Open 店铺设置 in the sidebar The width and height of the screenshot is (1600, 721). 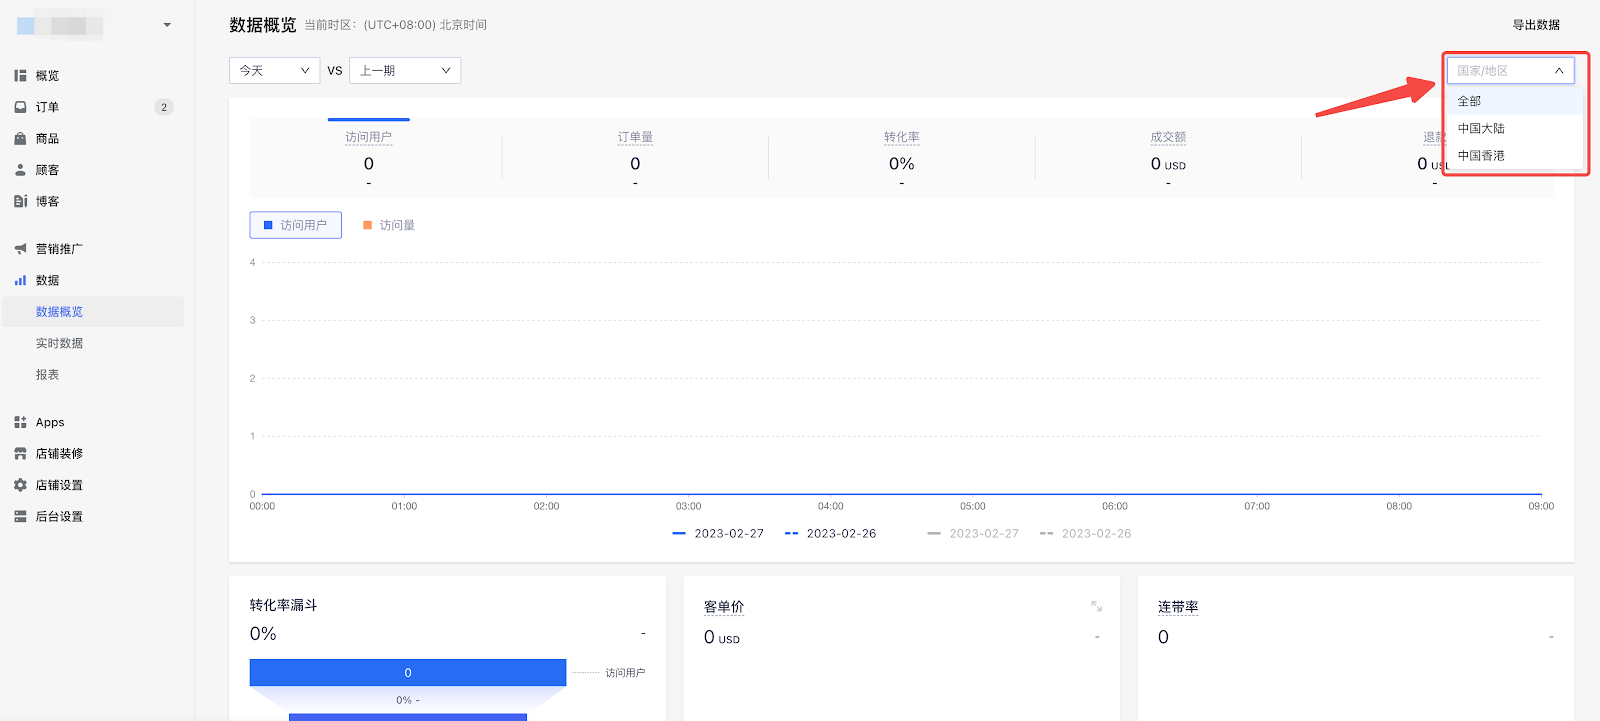(59, 485)
